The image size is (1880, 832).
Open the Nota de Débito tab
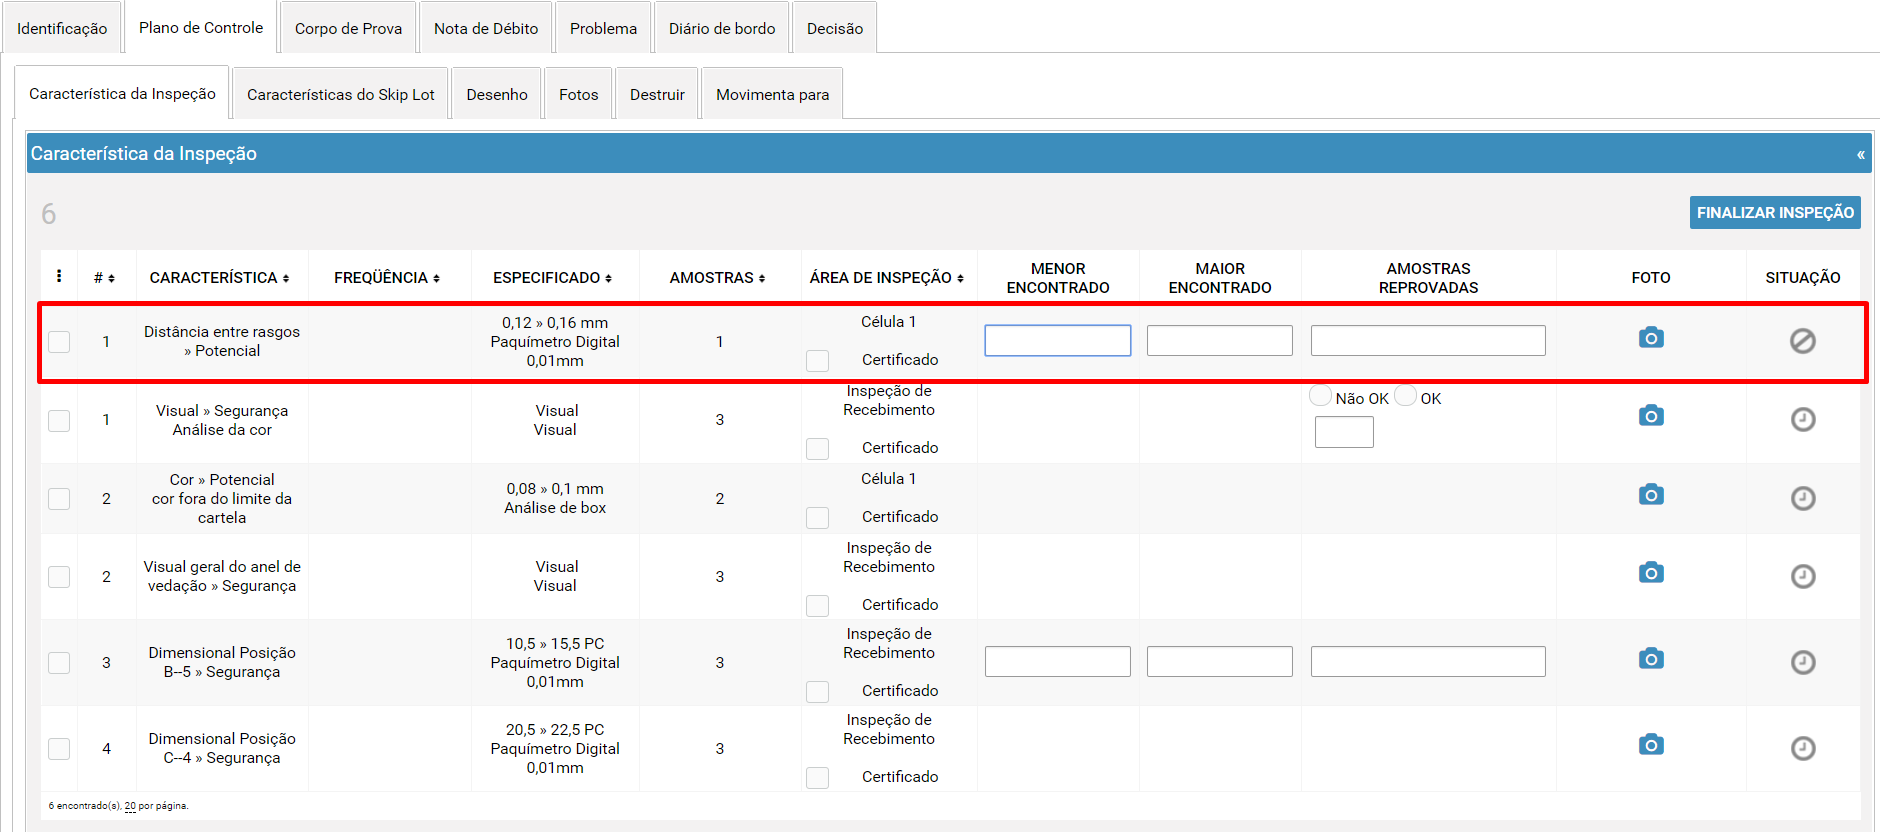(x=486, y=28)
